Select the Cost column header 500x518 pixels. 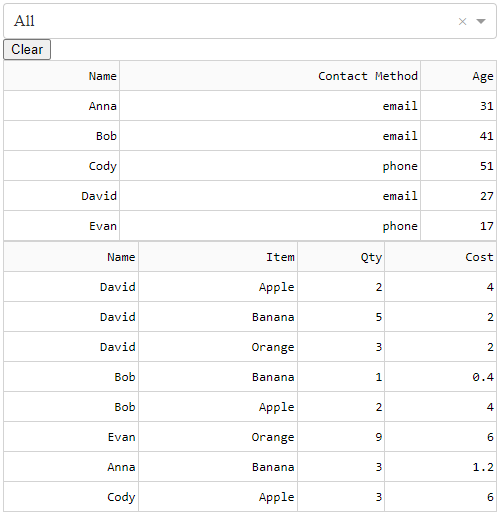tap(441, 257)
